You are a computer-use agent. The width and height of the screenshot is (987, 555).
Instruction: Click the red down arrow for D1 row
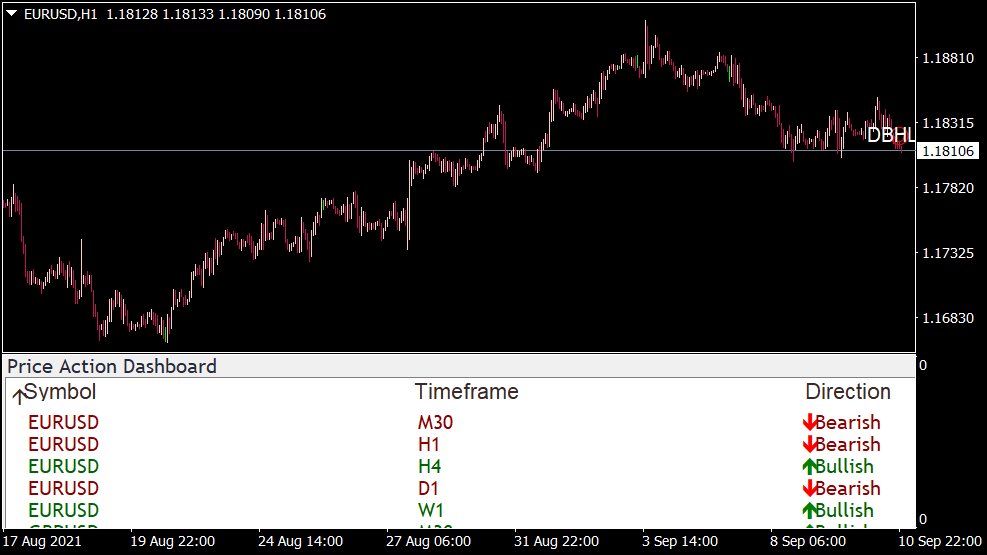coord(810,489)
